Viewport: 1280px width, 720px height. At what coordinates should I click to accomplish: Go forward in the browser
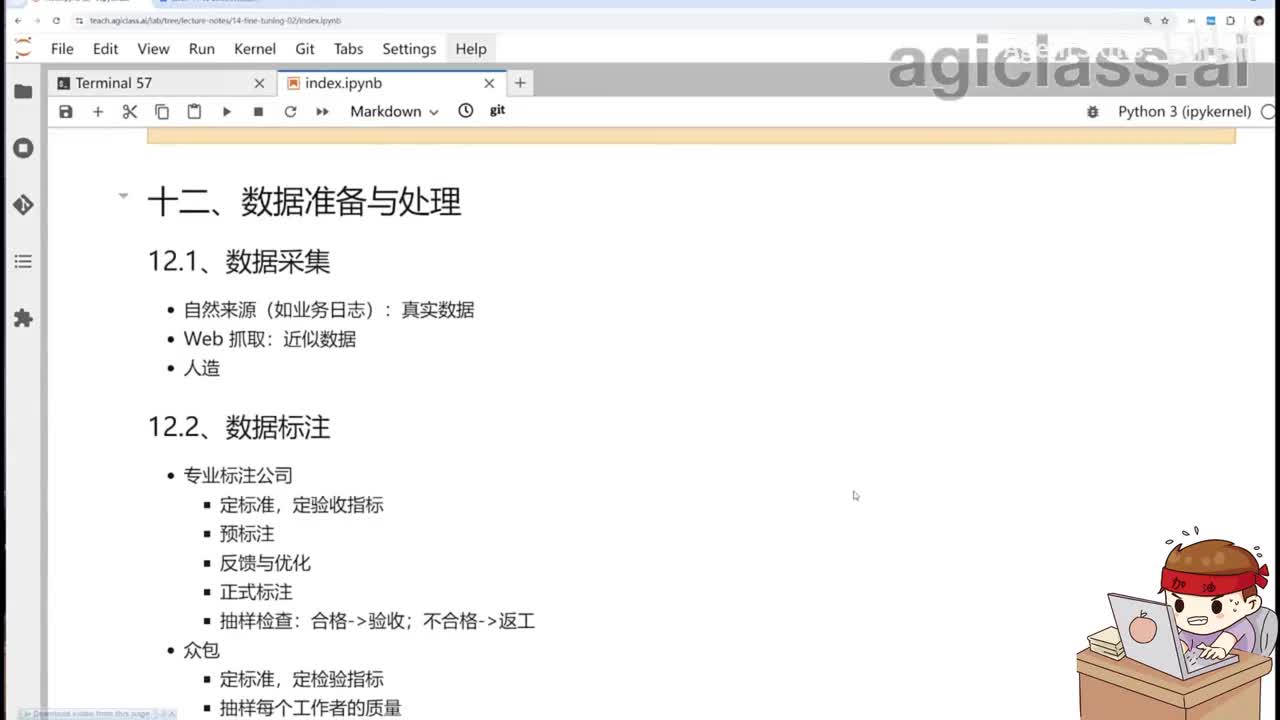pos(36,20)
